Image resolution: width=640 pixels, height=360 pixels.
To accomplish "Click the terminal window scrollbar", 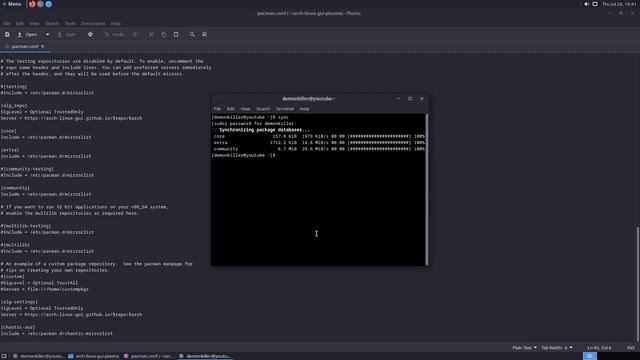I will tap(427, 189).
